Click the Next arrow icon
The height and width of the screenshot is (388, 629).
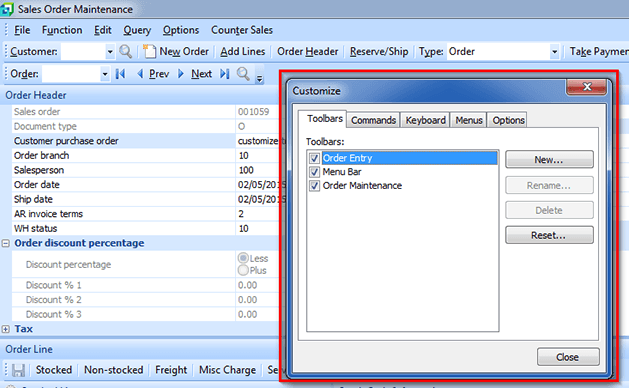pyautogui.click(x=181, y=74)
